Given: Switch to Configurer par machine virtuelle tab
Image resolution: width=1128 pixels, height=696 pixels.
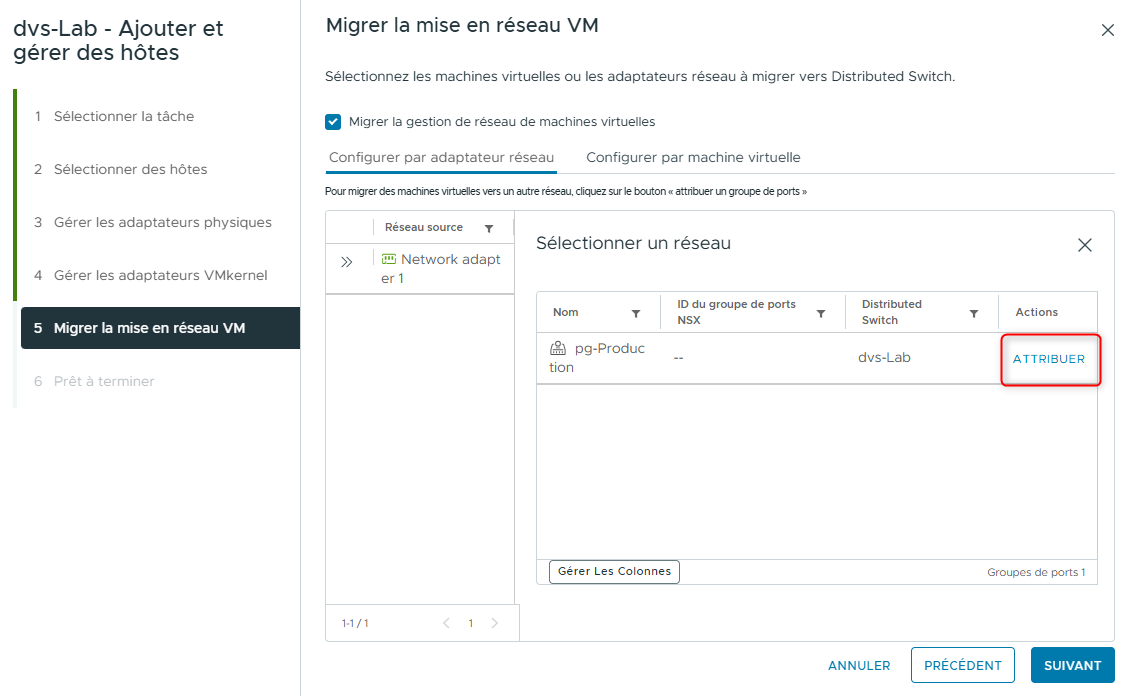Looking at the screenshot, I should point(692,158).
